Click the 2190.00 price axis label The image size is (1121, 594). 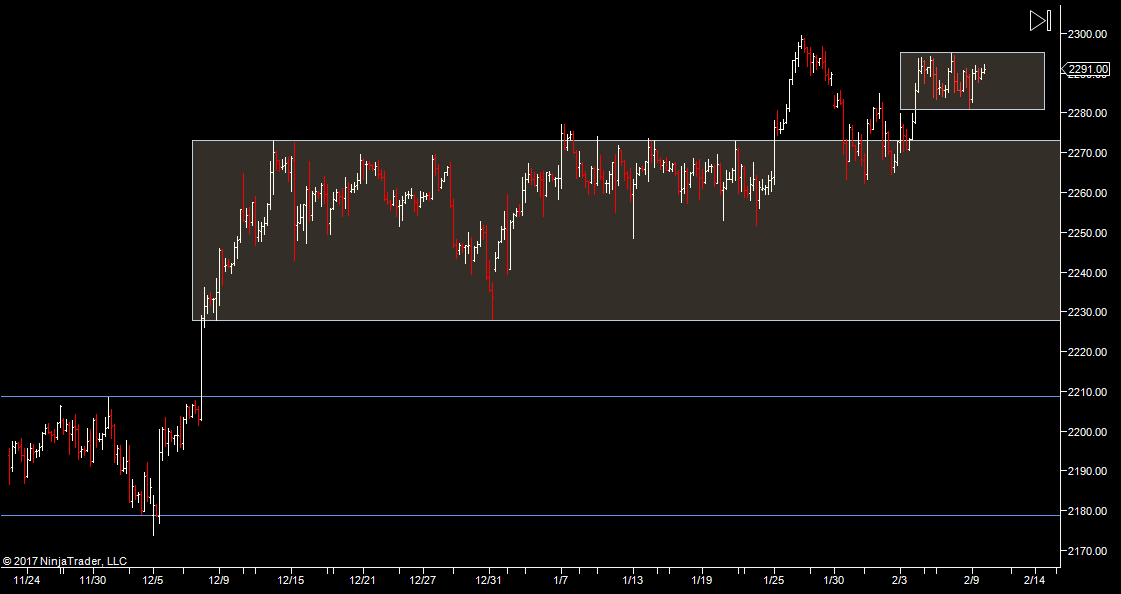[x=1087, y=471]
